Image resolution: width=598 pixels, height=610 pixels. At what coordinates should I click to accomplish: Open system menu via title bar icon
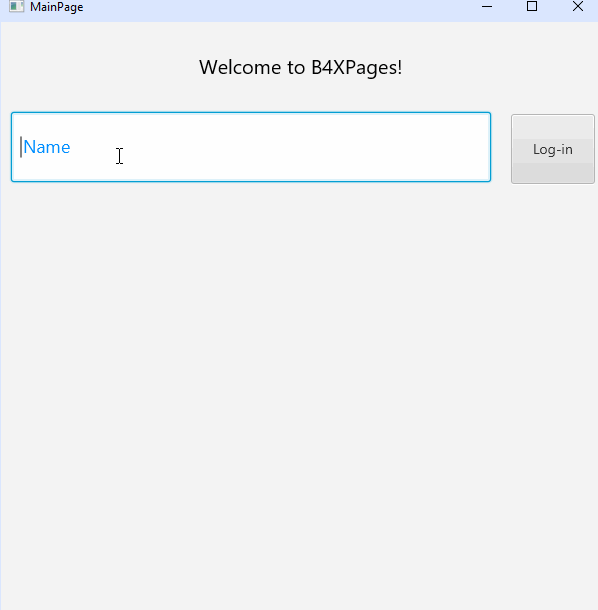tap(16, 6)
